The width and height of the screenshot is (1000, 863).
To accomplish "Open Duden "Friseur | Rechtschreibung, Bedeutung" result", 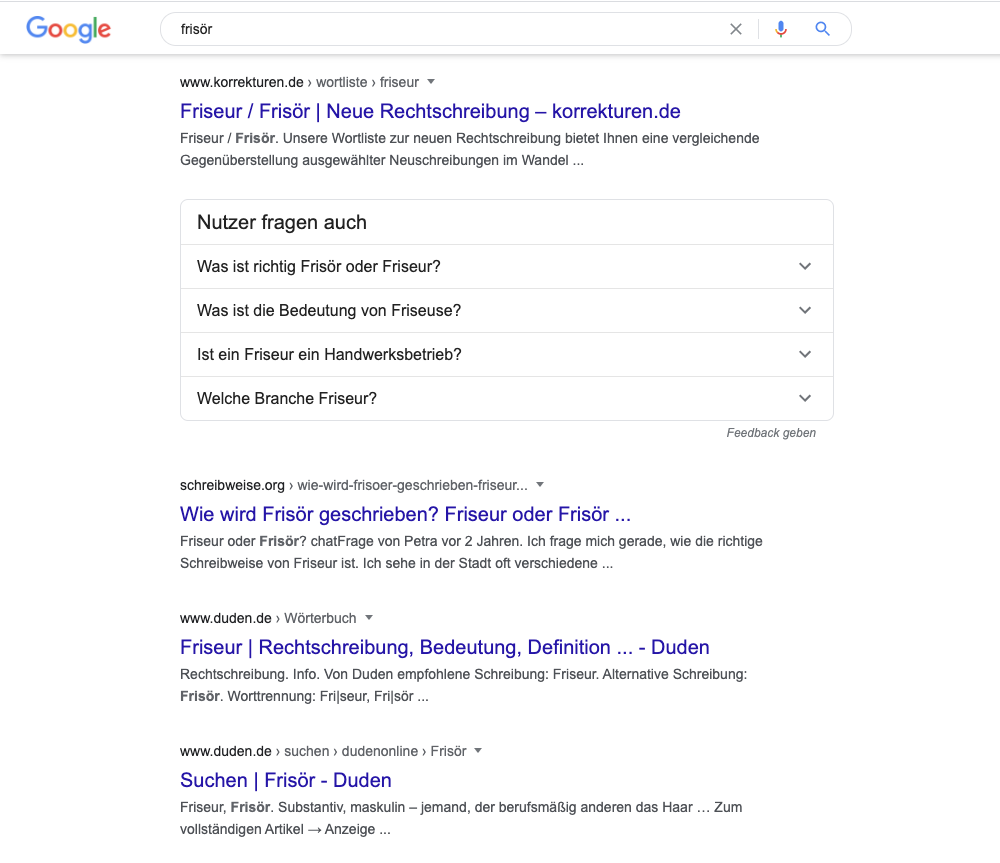I will tap(444, 647).
